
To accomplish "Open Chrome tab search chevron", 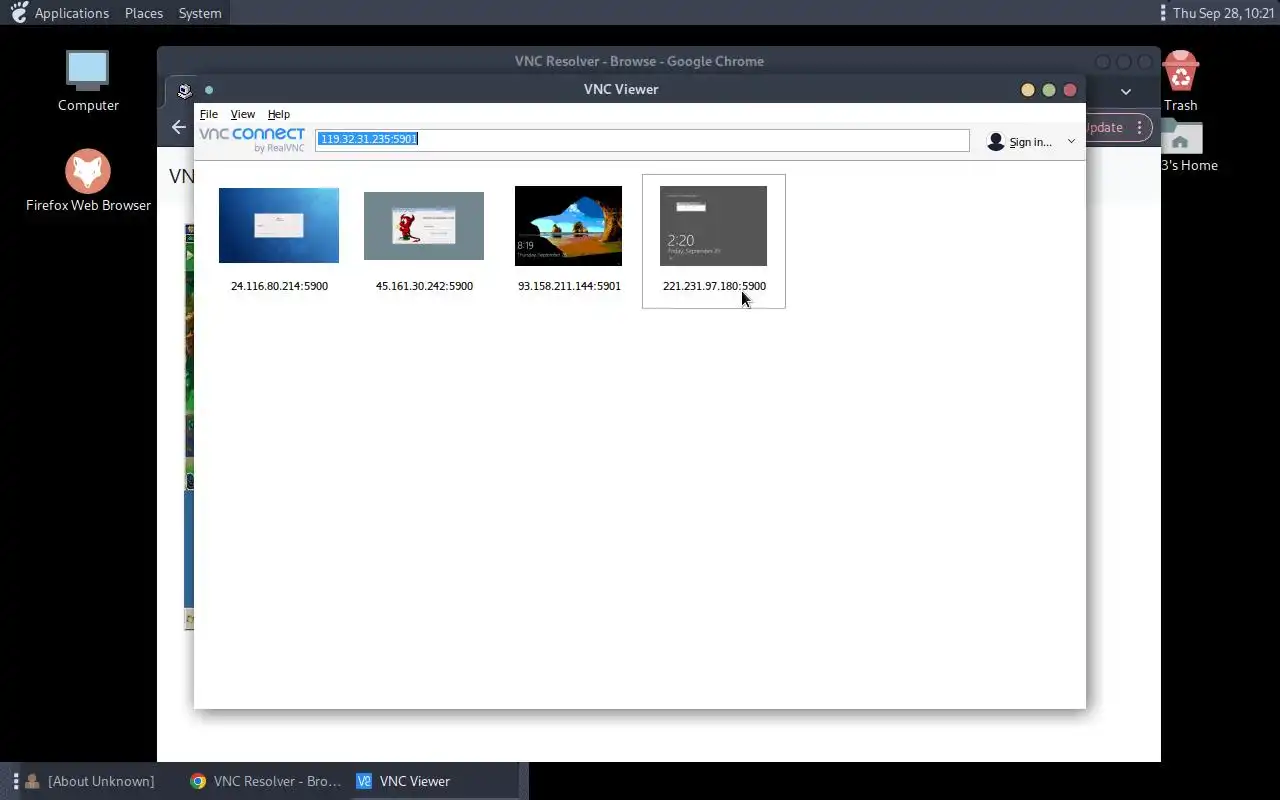I will 1126,91.
